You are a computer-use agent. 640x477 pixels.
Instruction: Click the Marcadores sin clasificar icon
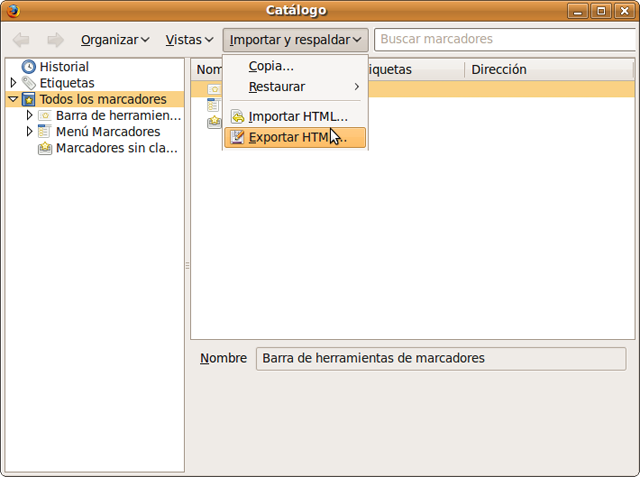[45, 148]
